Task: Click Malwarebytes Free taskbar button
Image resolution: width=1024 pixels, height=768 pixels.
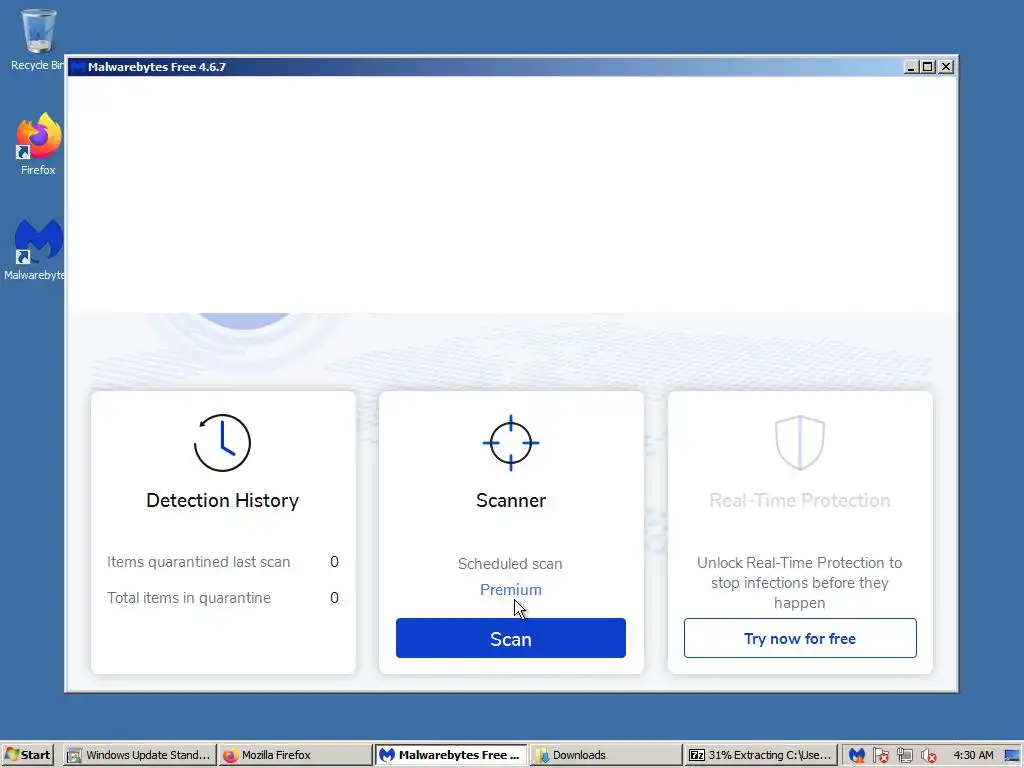Action: click(x=451, y=755)
